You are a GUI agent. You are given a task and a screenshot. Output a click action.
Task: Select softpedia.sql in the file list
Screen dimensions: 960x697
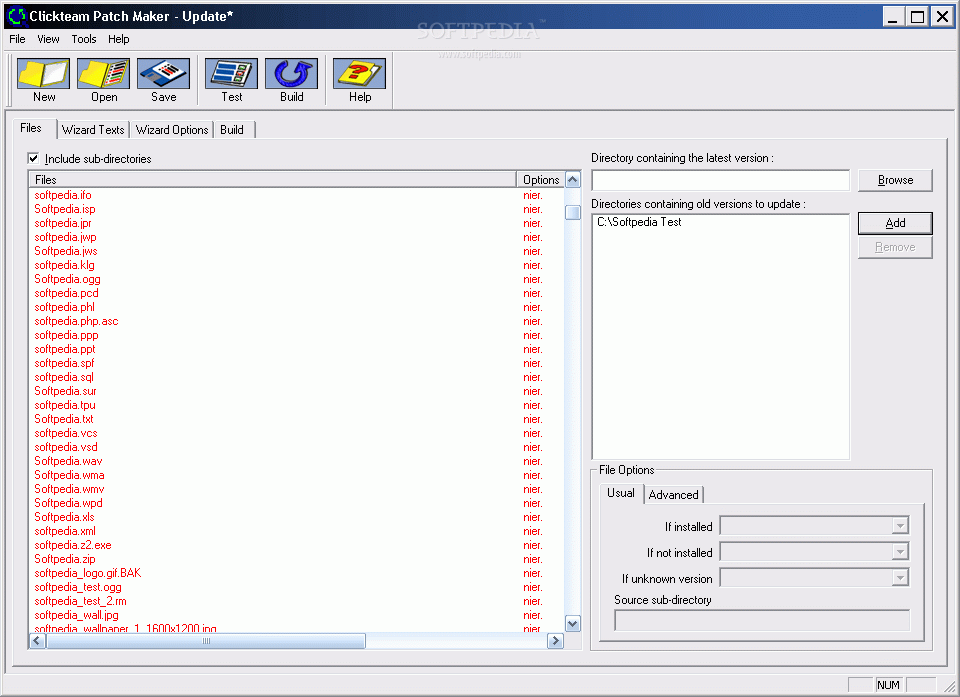(x=64, y=377)
